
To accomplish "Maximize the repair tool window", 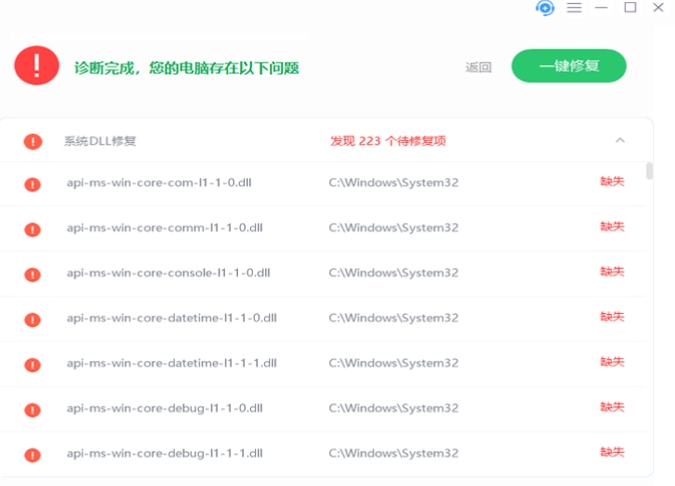I will coord(630,7).
